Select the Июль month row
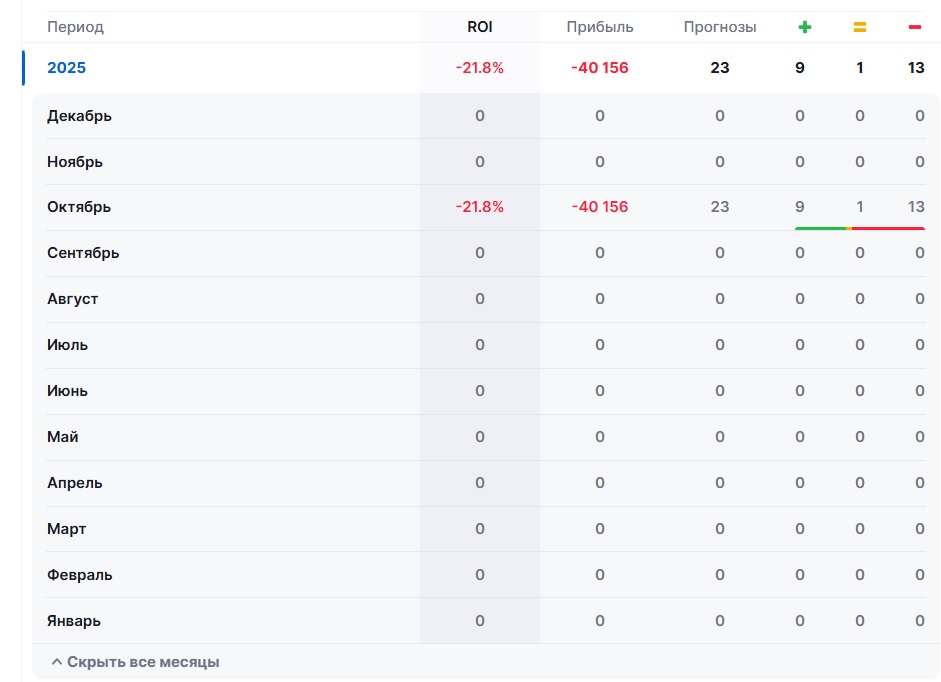The height and width of the screenshot is (682, 941). tap(67, 345)
